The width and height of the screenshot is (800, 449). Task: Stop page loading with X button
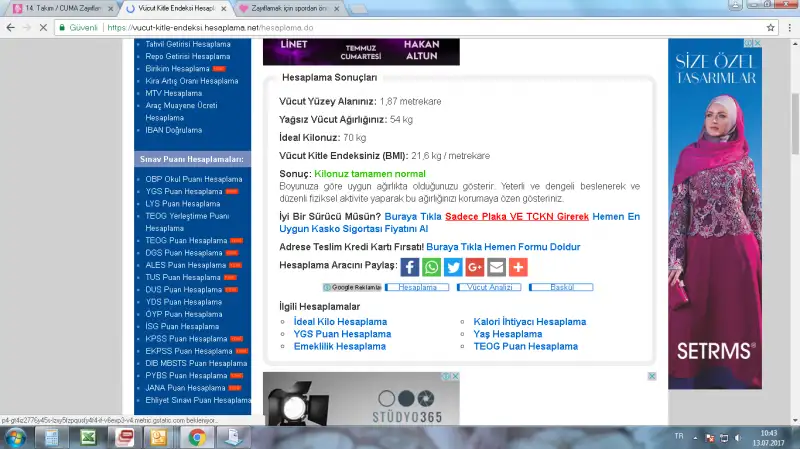[x=43, y=28]
